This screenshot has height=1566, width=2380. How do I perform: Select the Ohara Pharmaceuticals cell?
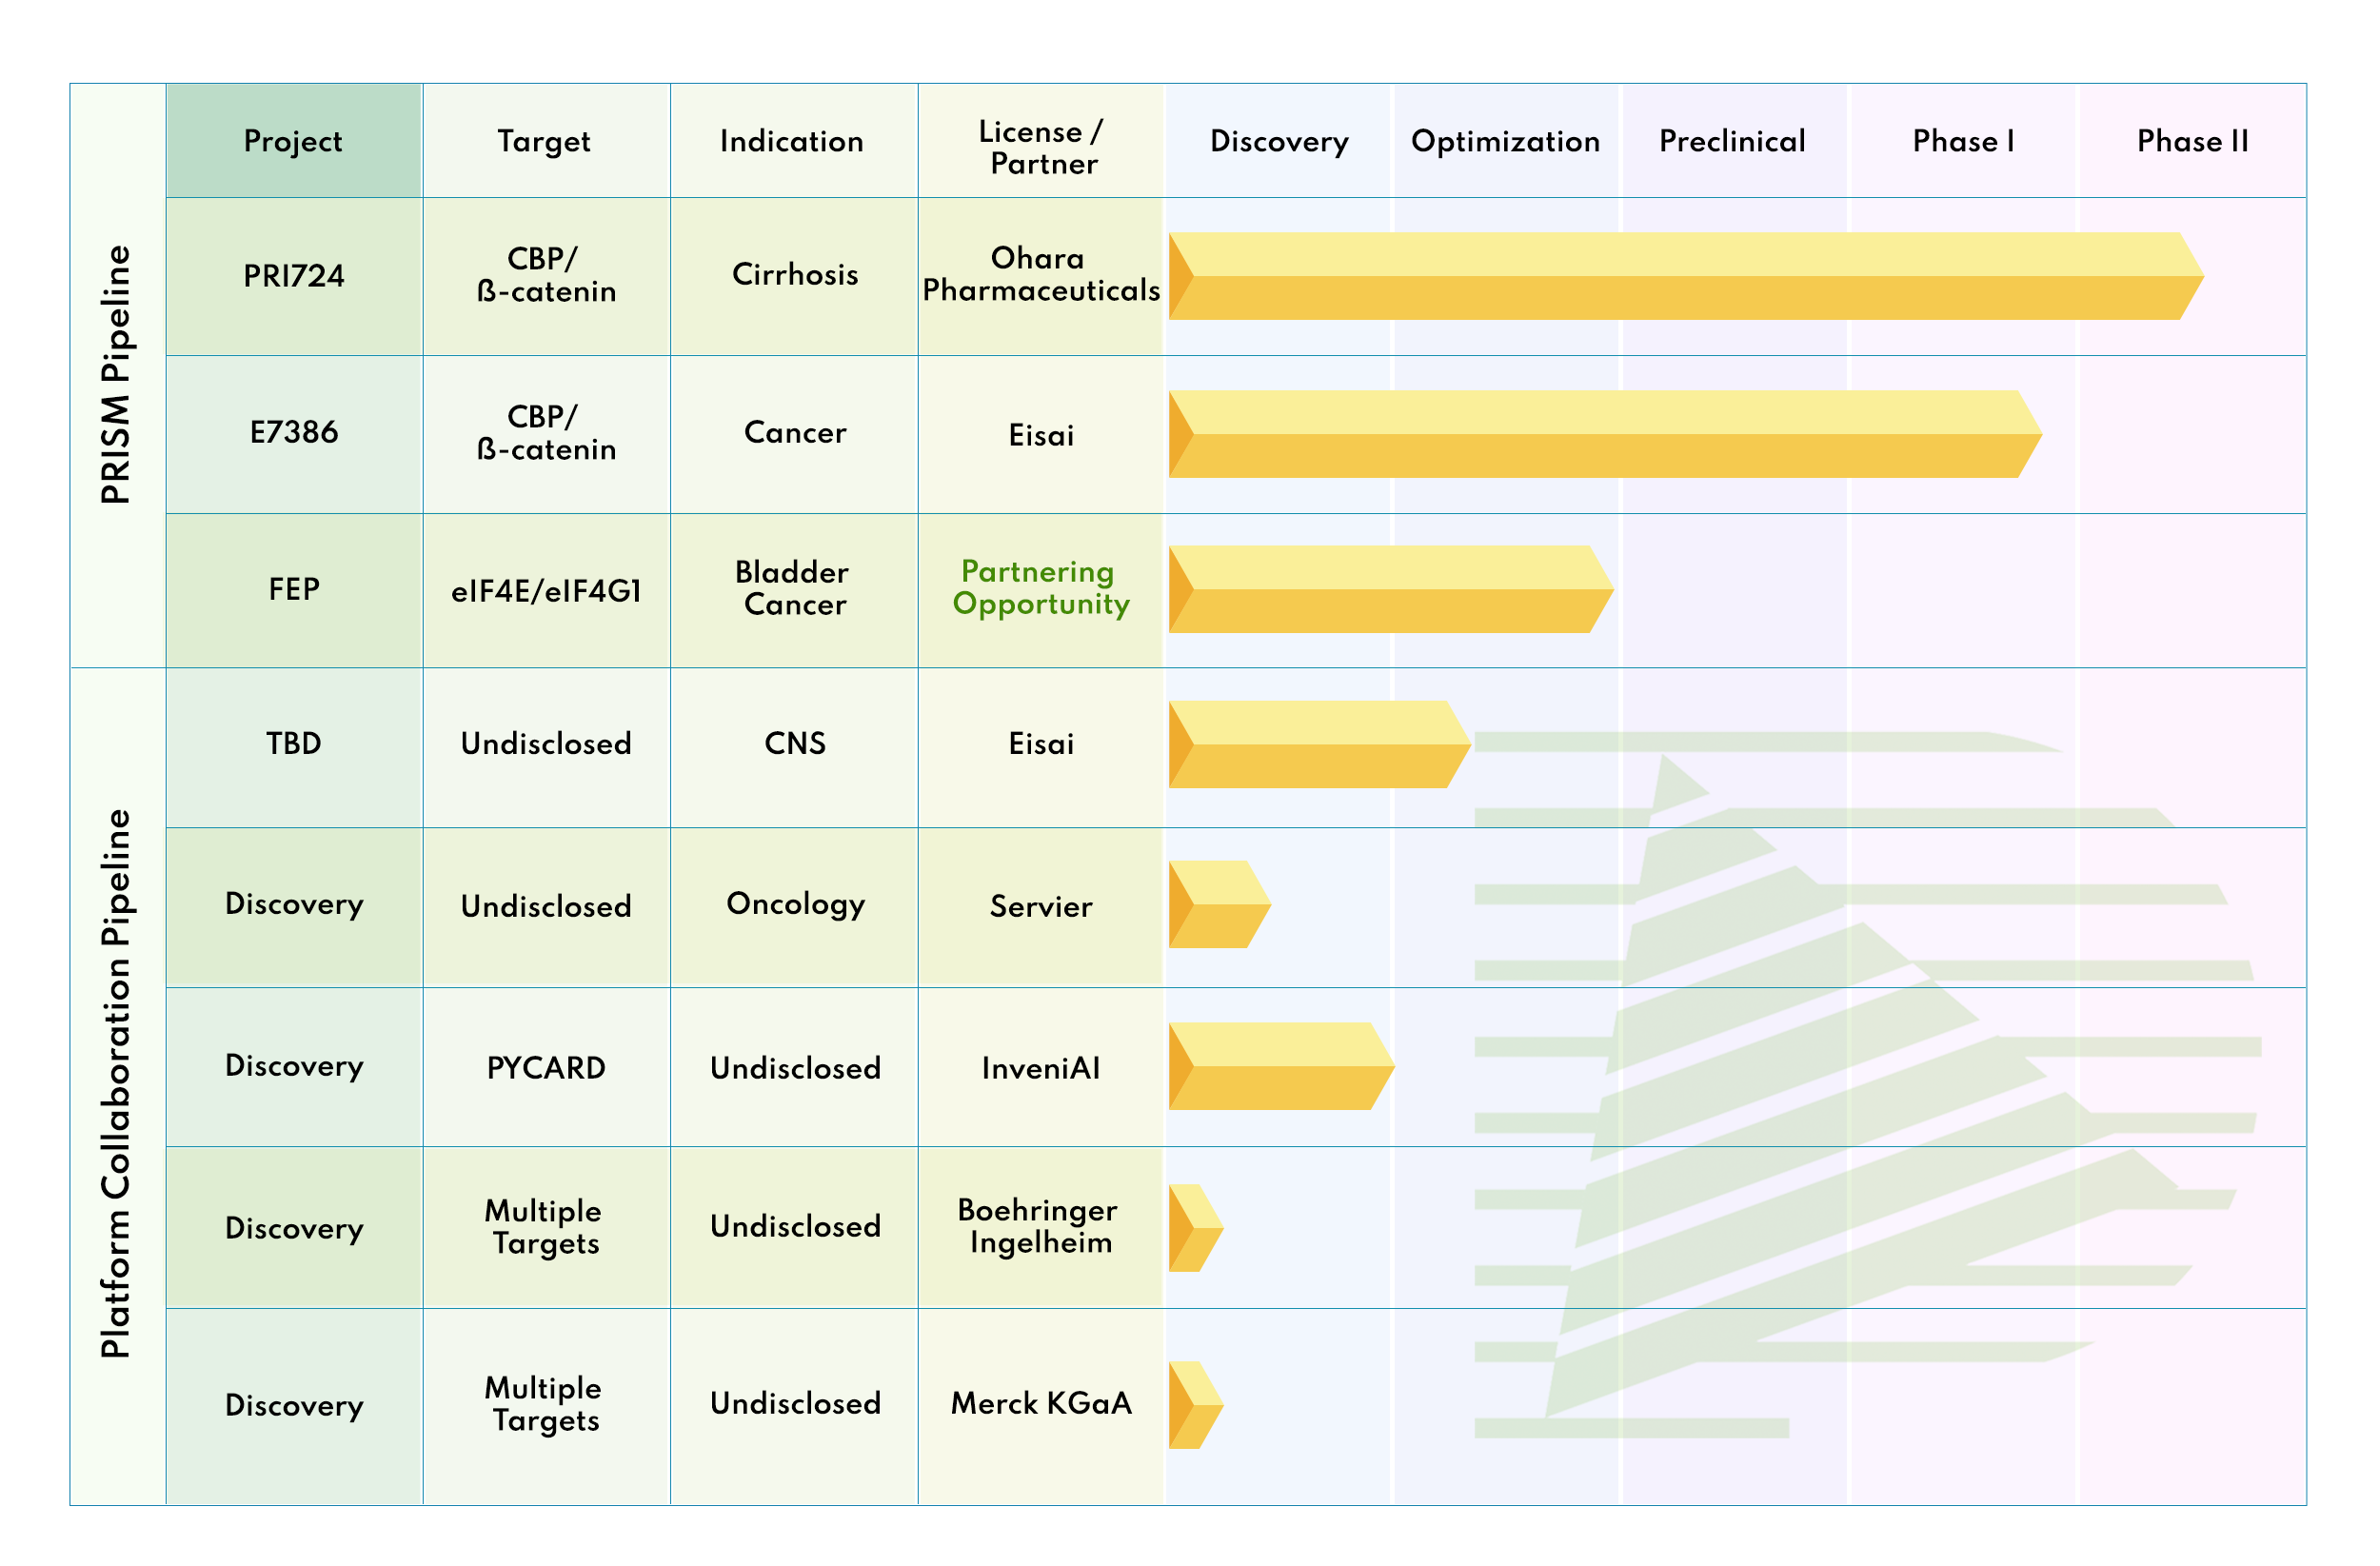click(x=1040, y=275)
